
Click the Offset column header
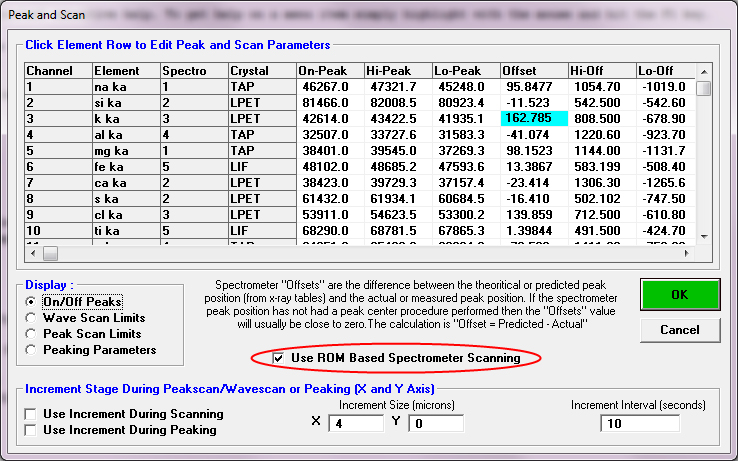pyautogui.click(x=533, y=71)
